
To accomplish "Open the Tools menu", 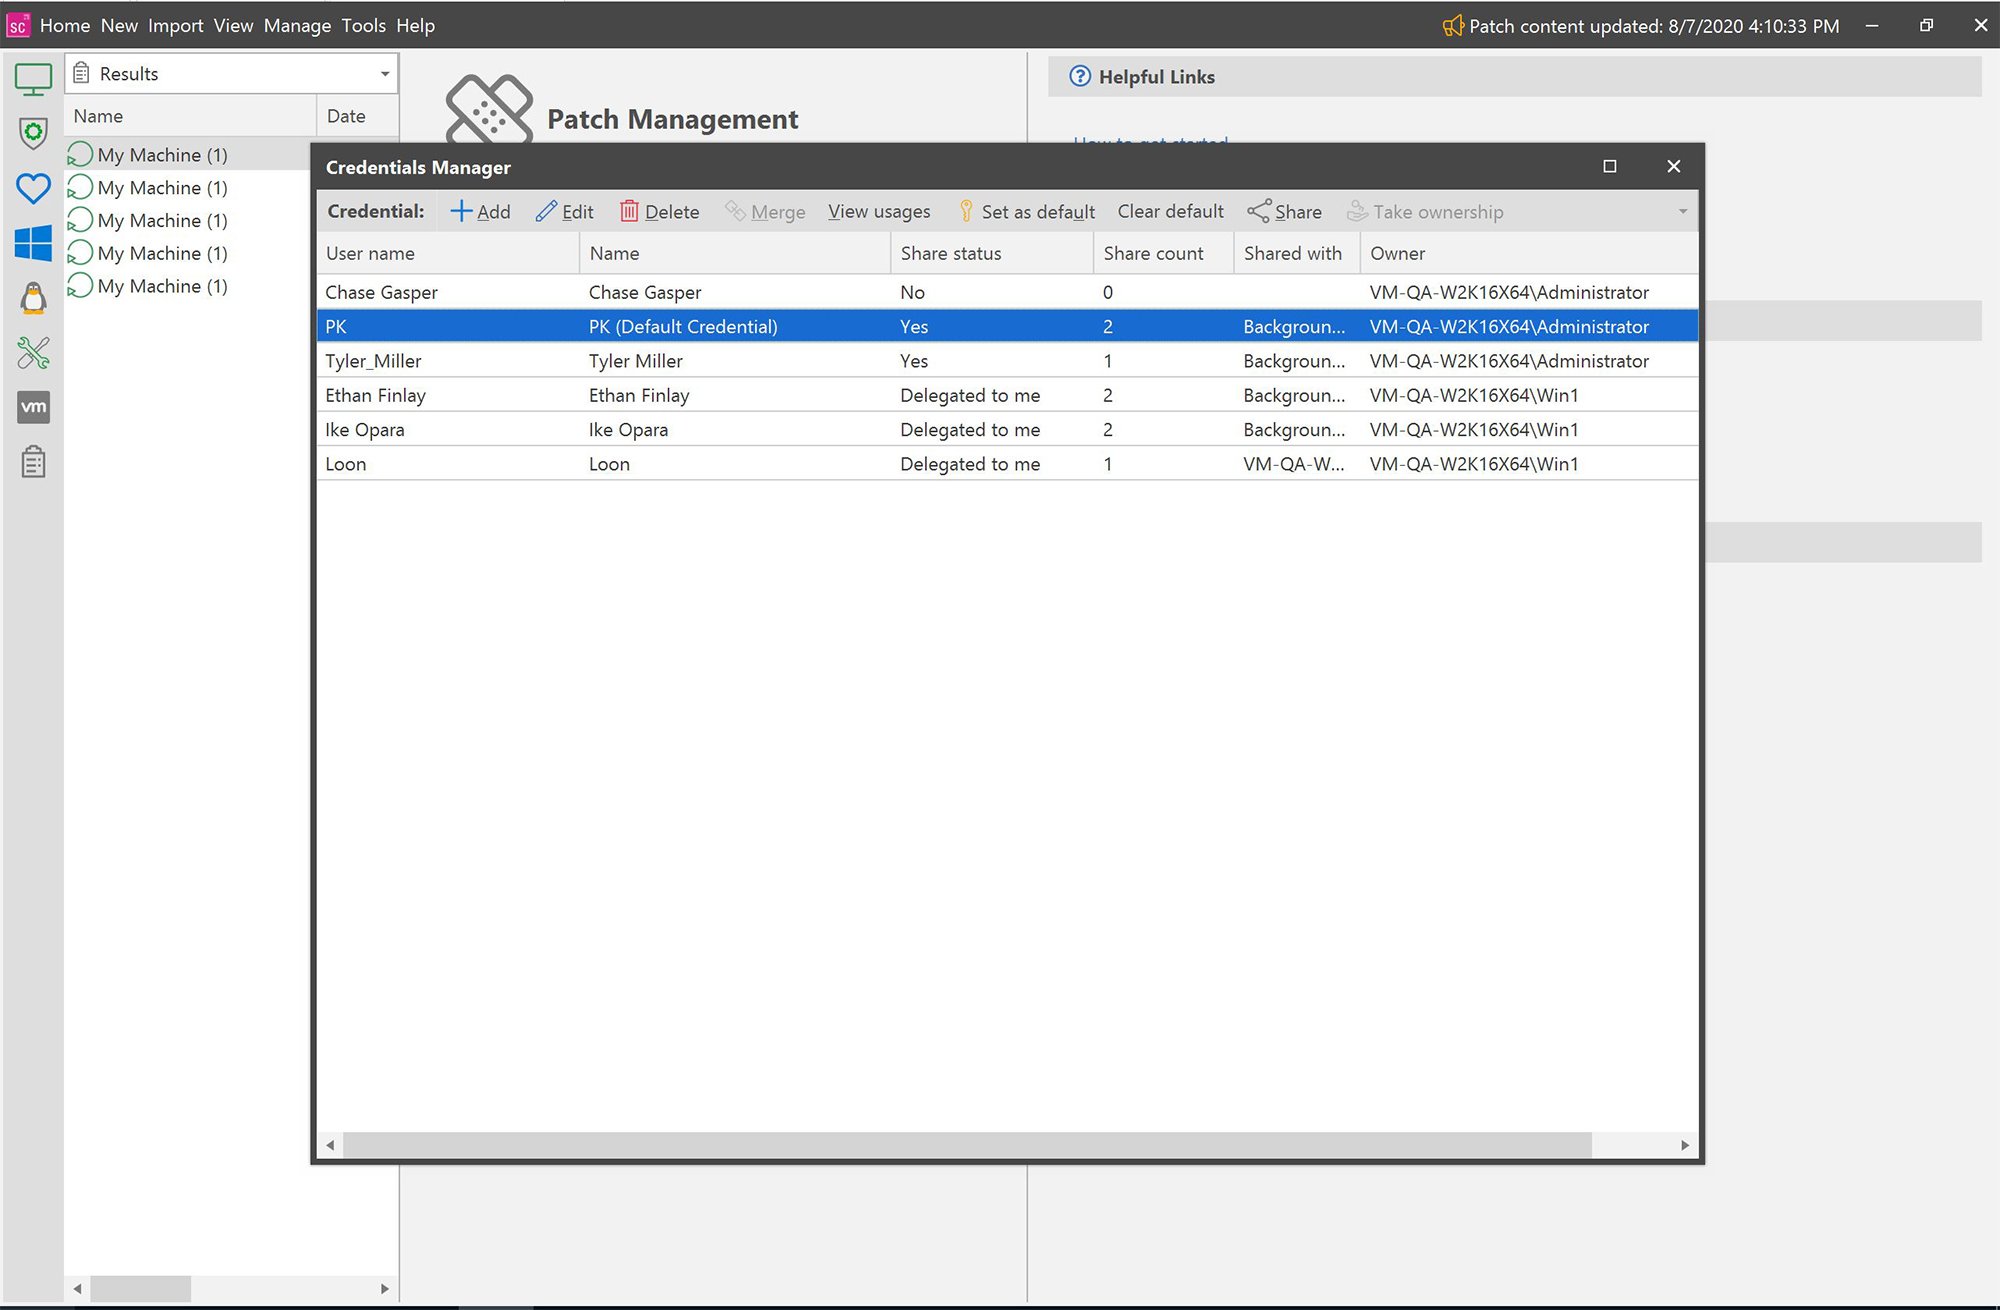I will pyautogui.click(x=363, y=26).
